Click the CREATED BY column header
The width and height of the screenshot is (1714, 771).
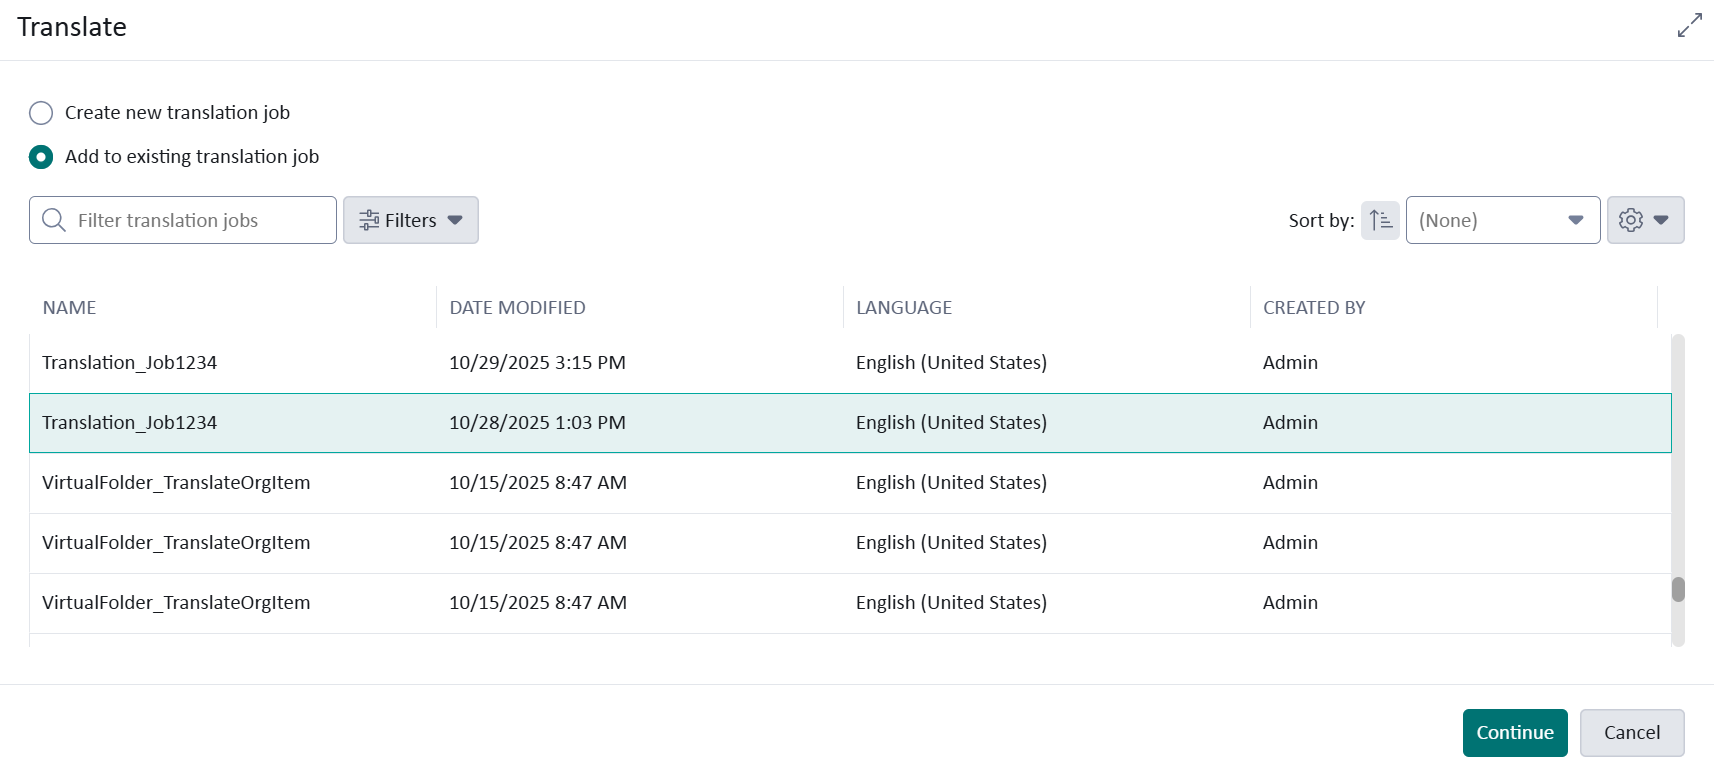(1313, 308)
